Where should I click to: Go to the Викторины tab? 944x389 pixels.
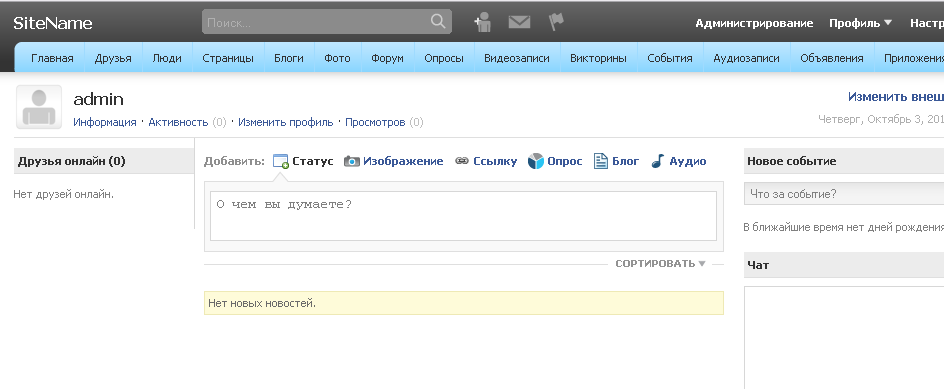598,58
